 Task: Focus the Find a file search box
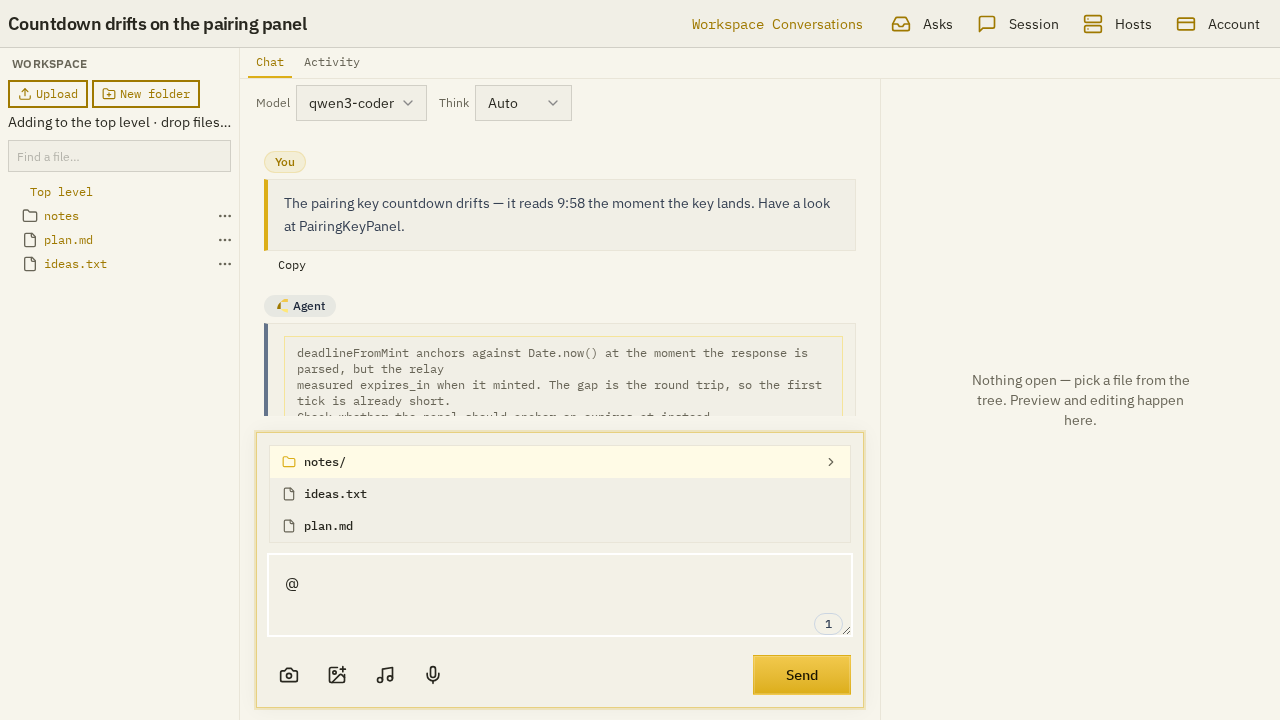coord(119,156)
